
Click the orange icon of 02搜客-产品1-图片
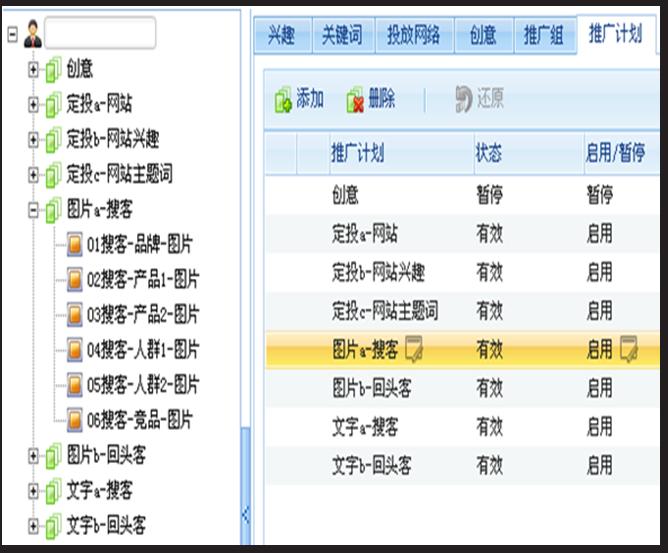(x=75, y=280)
